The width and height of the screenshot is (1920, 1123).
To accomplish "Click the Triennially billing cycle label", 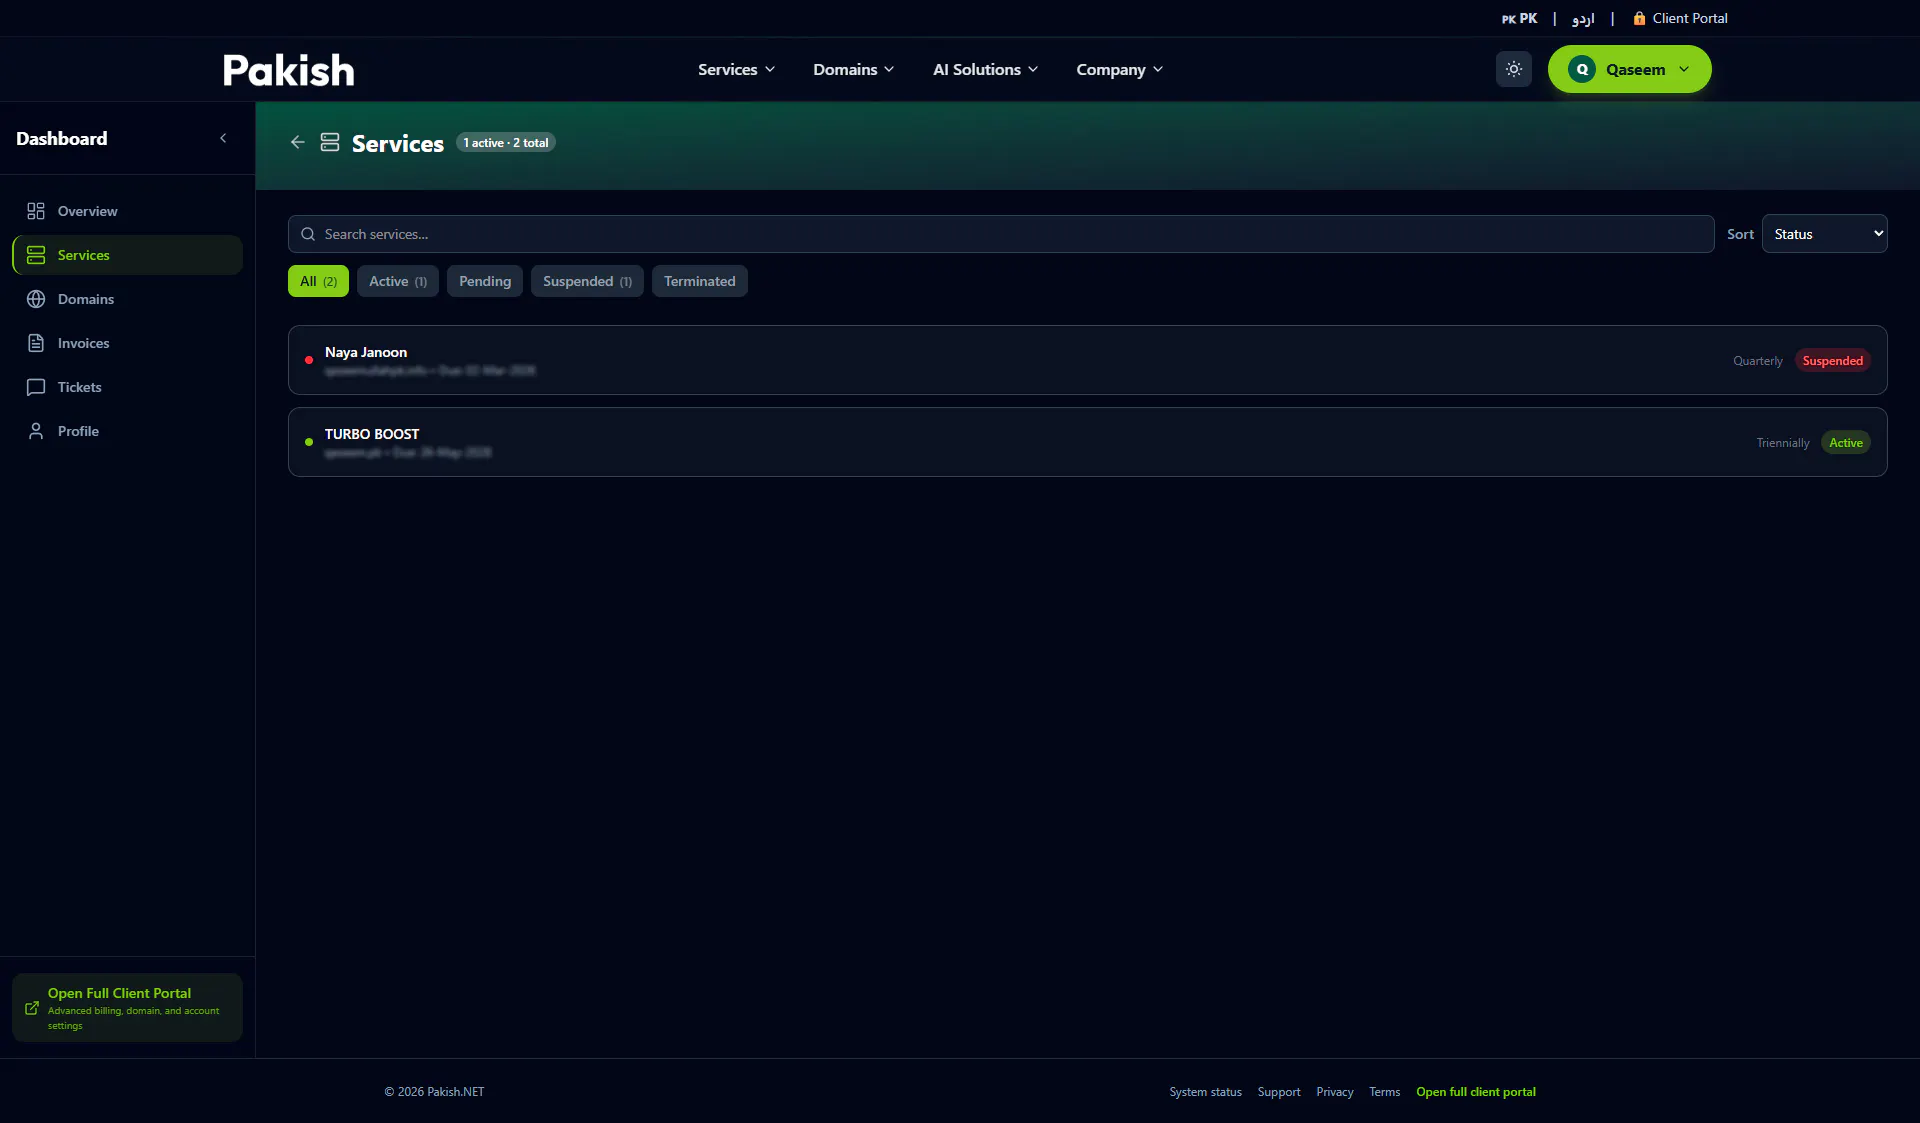I will coord(1783,443).
